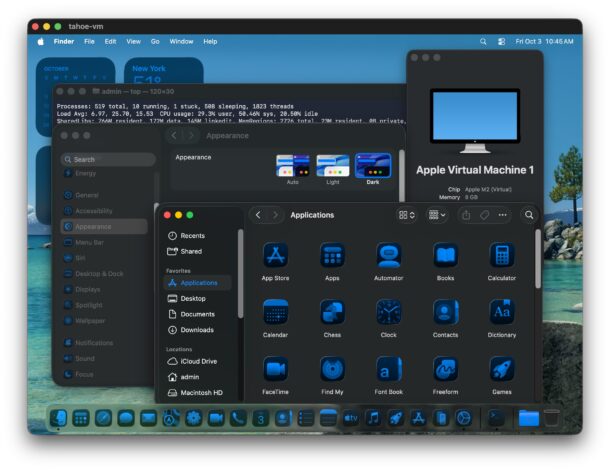Open the Finder menu in menu bar
Viewport: 610px width, 471px height.
coord(64,42)
